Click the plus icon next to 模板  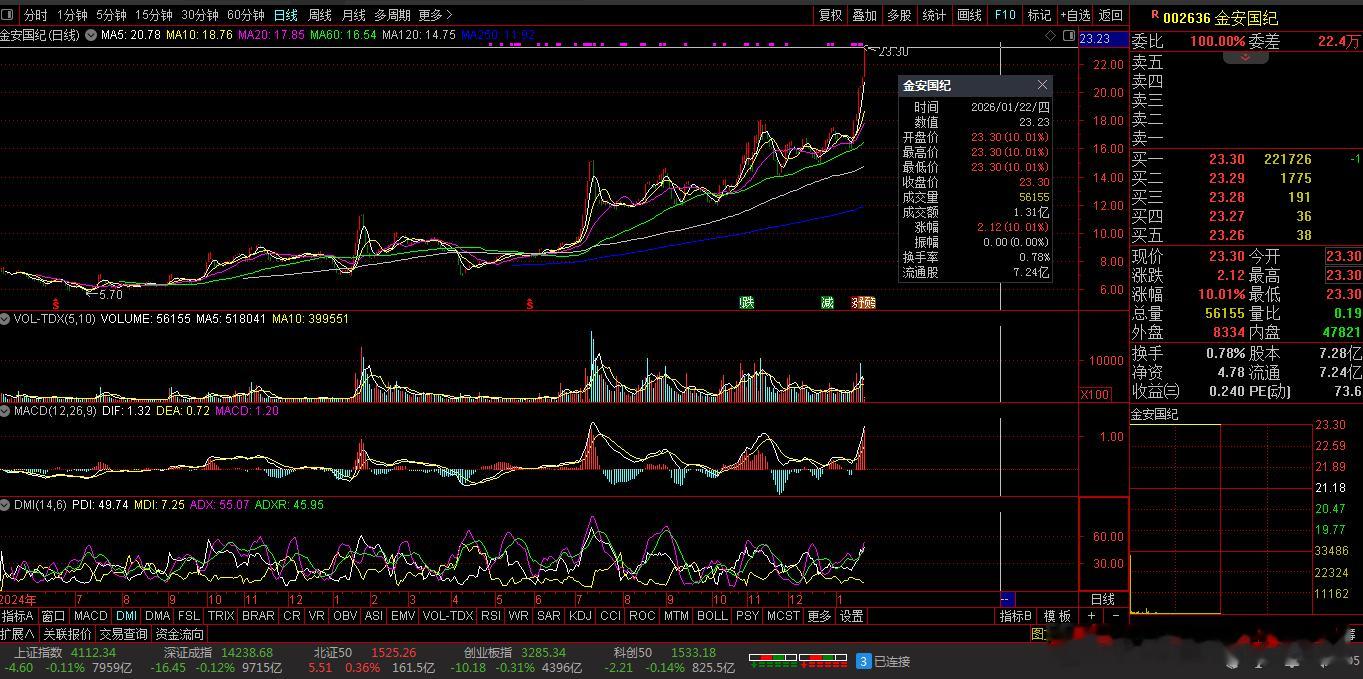[1092, 616]
